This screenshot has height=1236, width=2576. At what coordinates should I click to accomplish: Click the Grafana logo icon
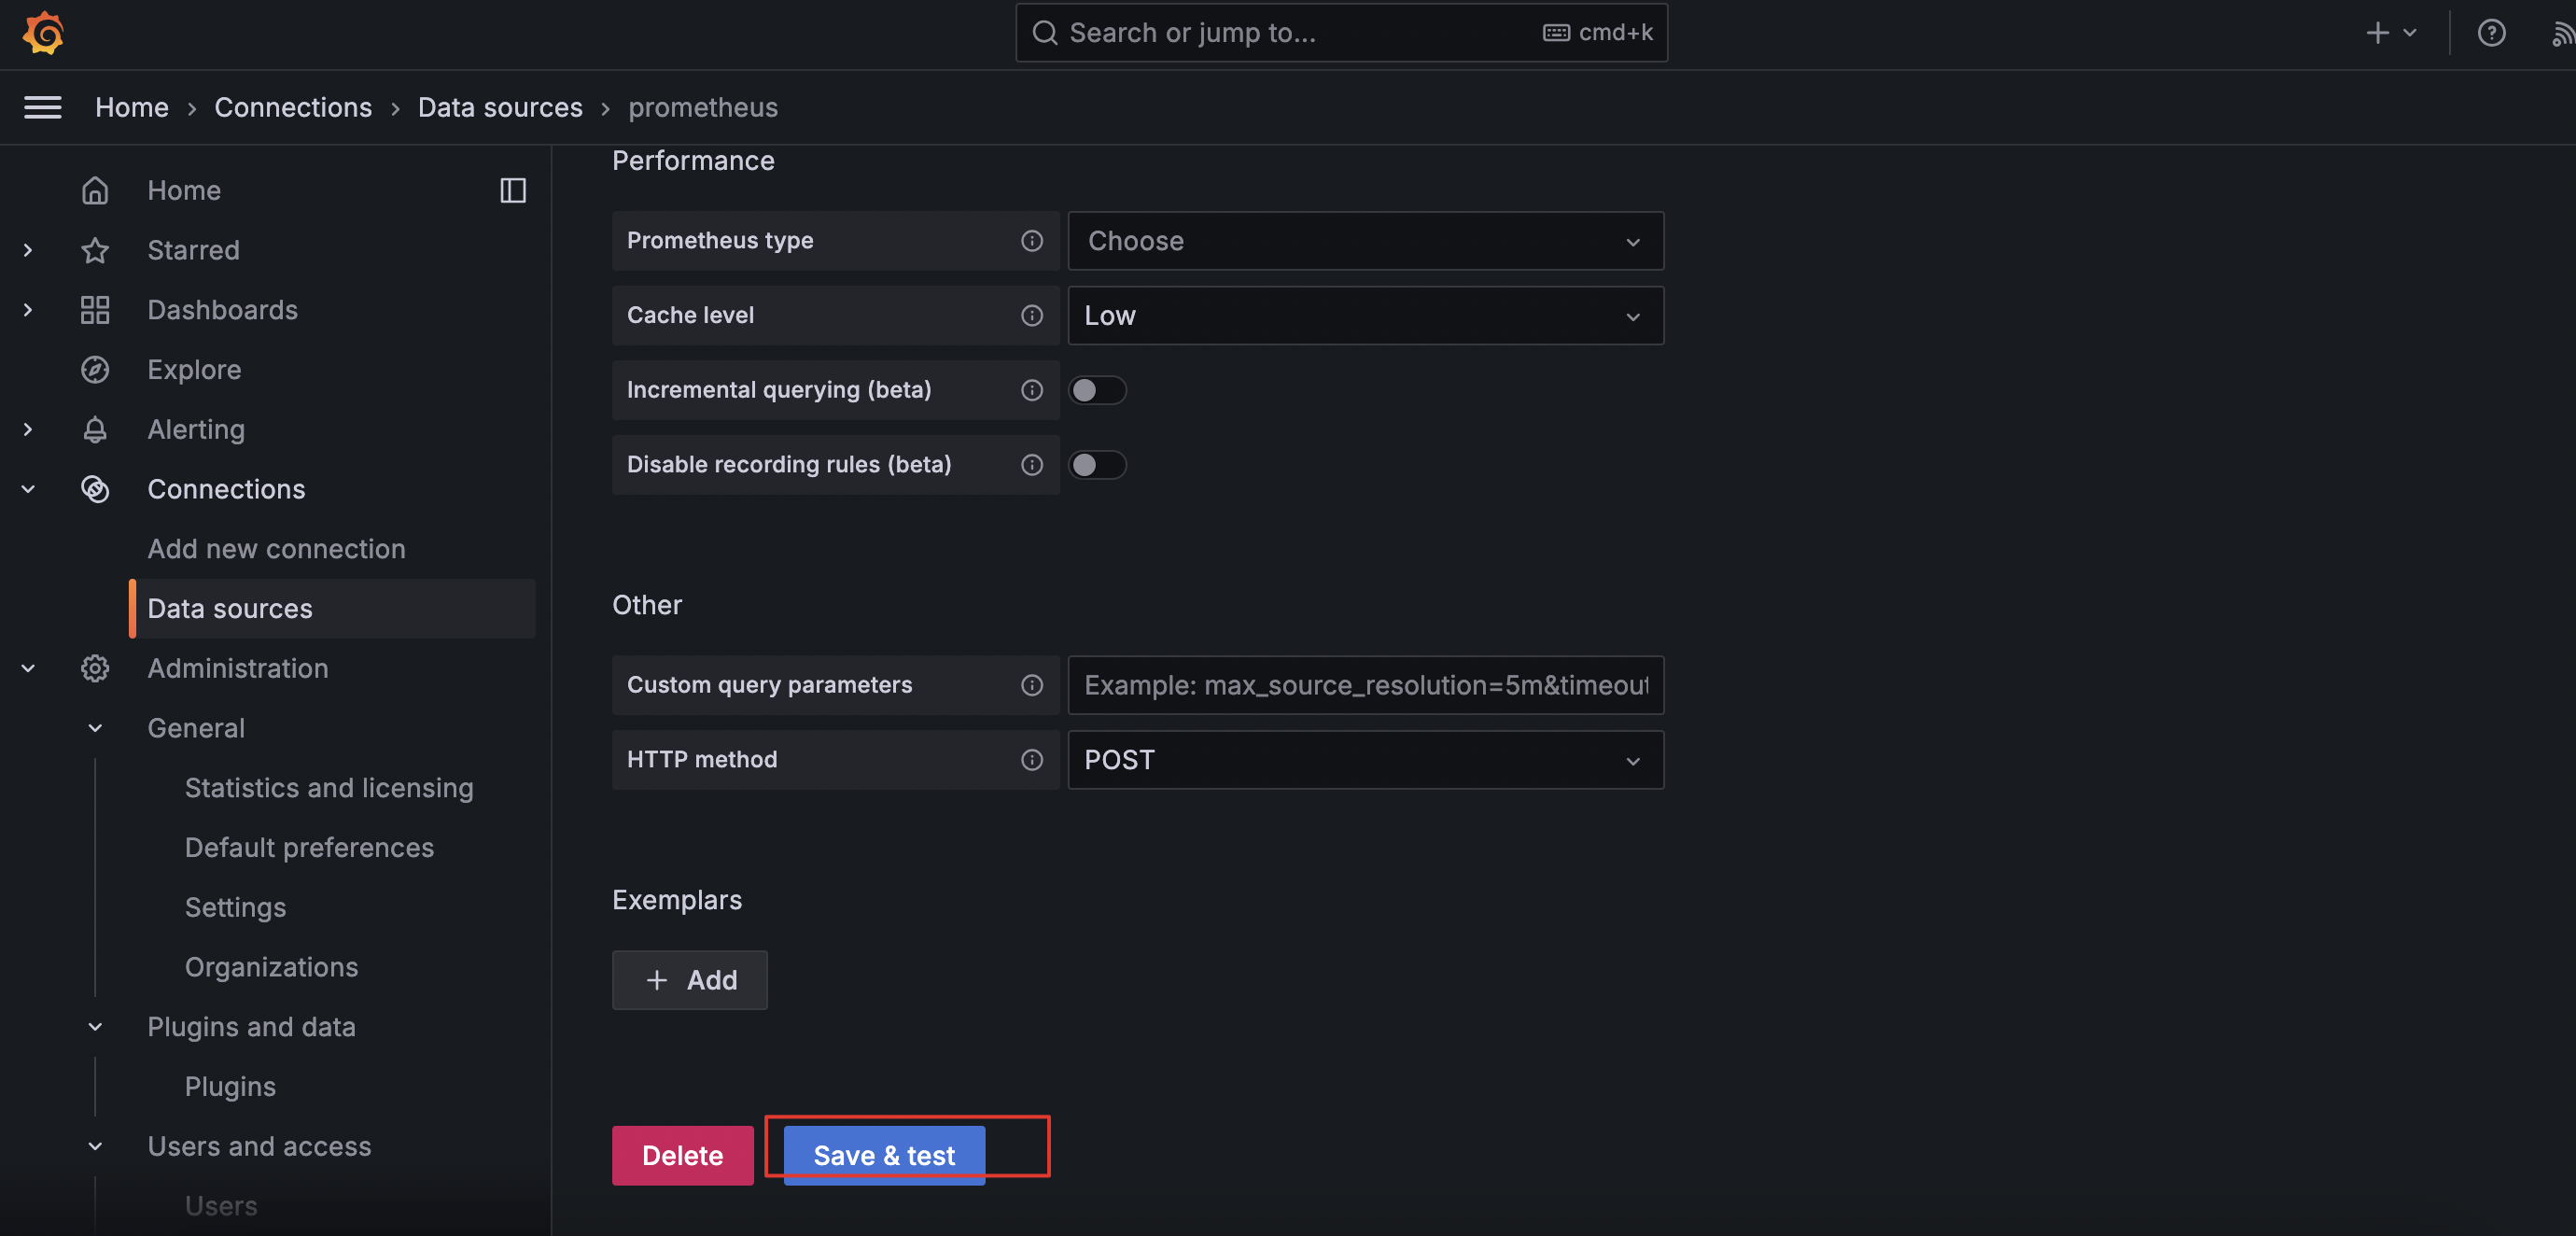pyautogui.click(x=43, y=33)
